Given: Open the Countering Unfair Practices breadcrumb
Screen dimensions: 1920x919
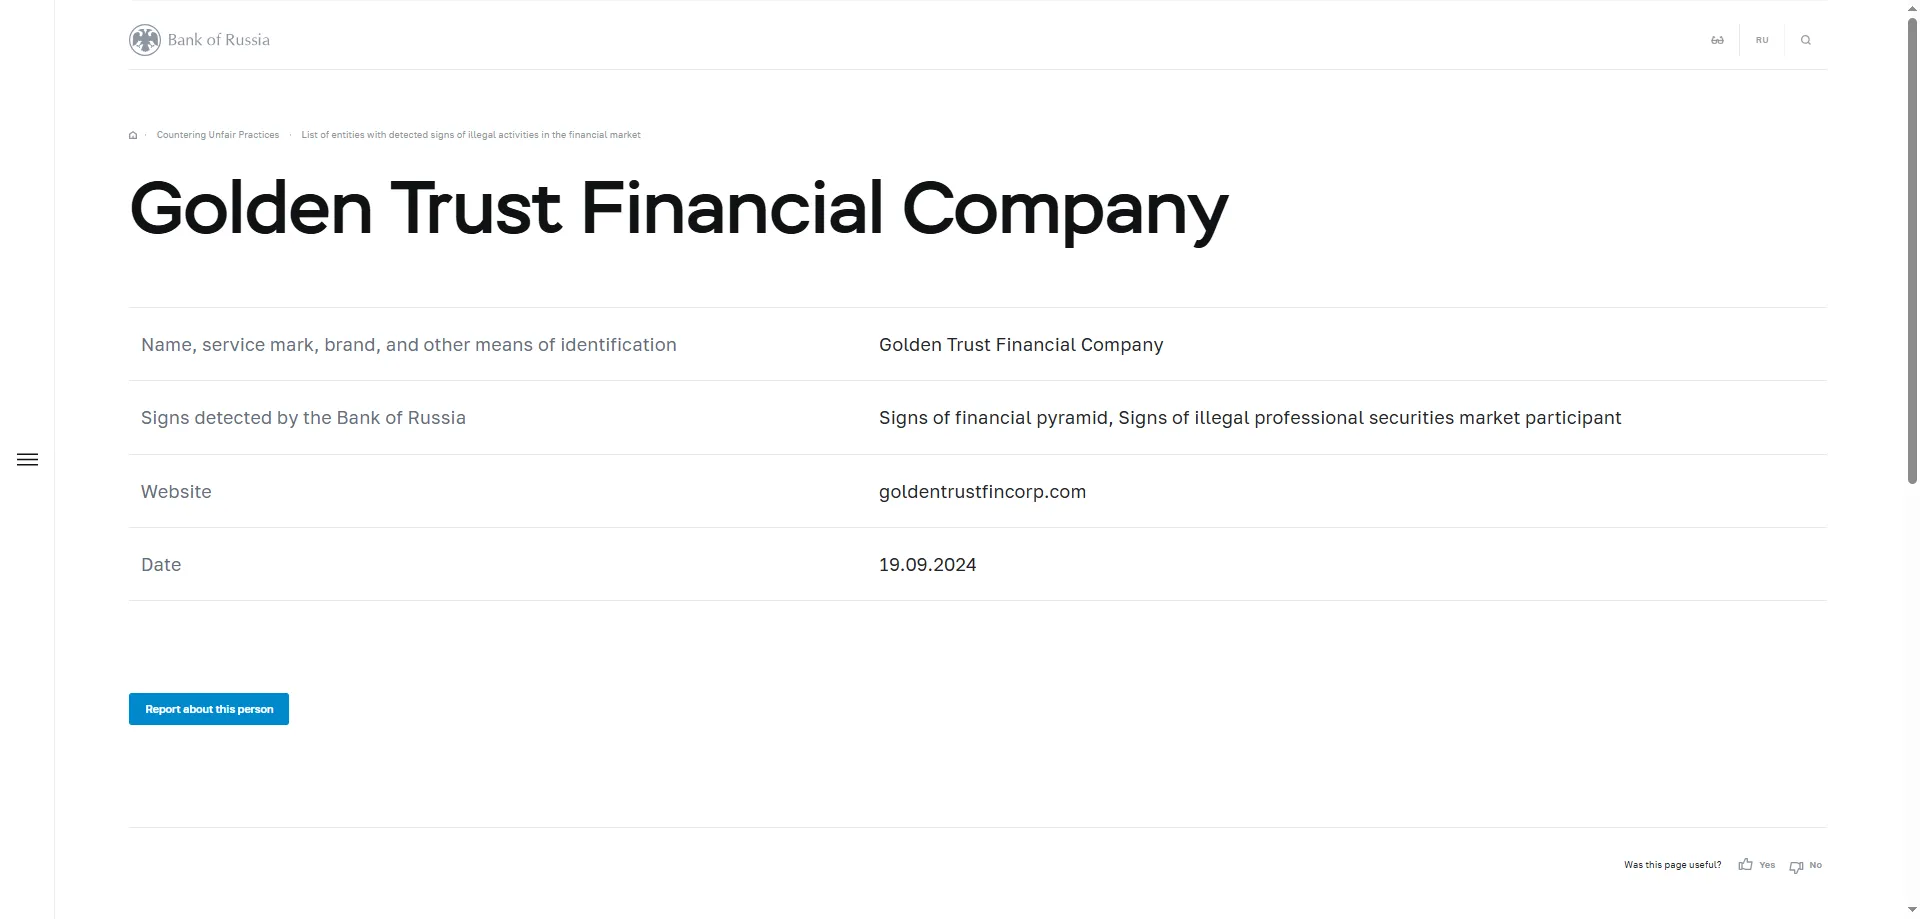Looking at the screenshot, I should pyautogui.click(x=218, y=135).
